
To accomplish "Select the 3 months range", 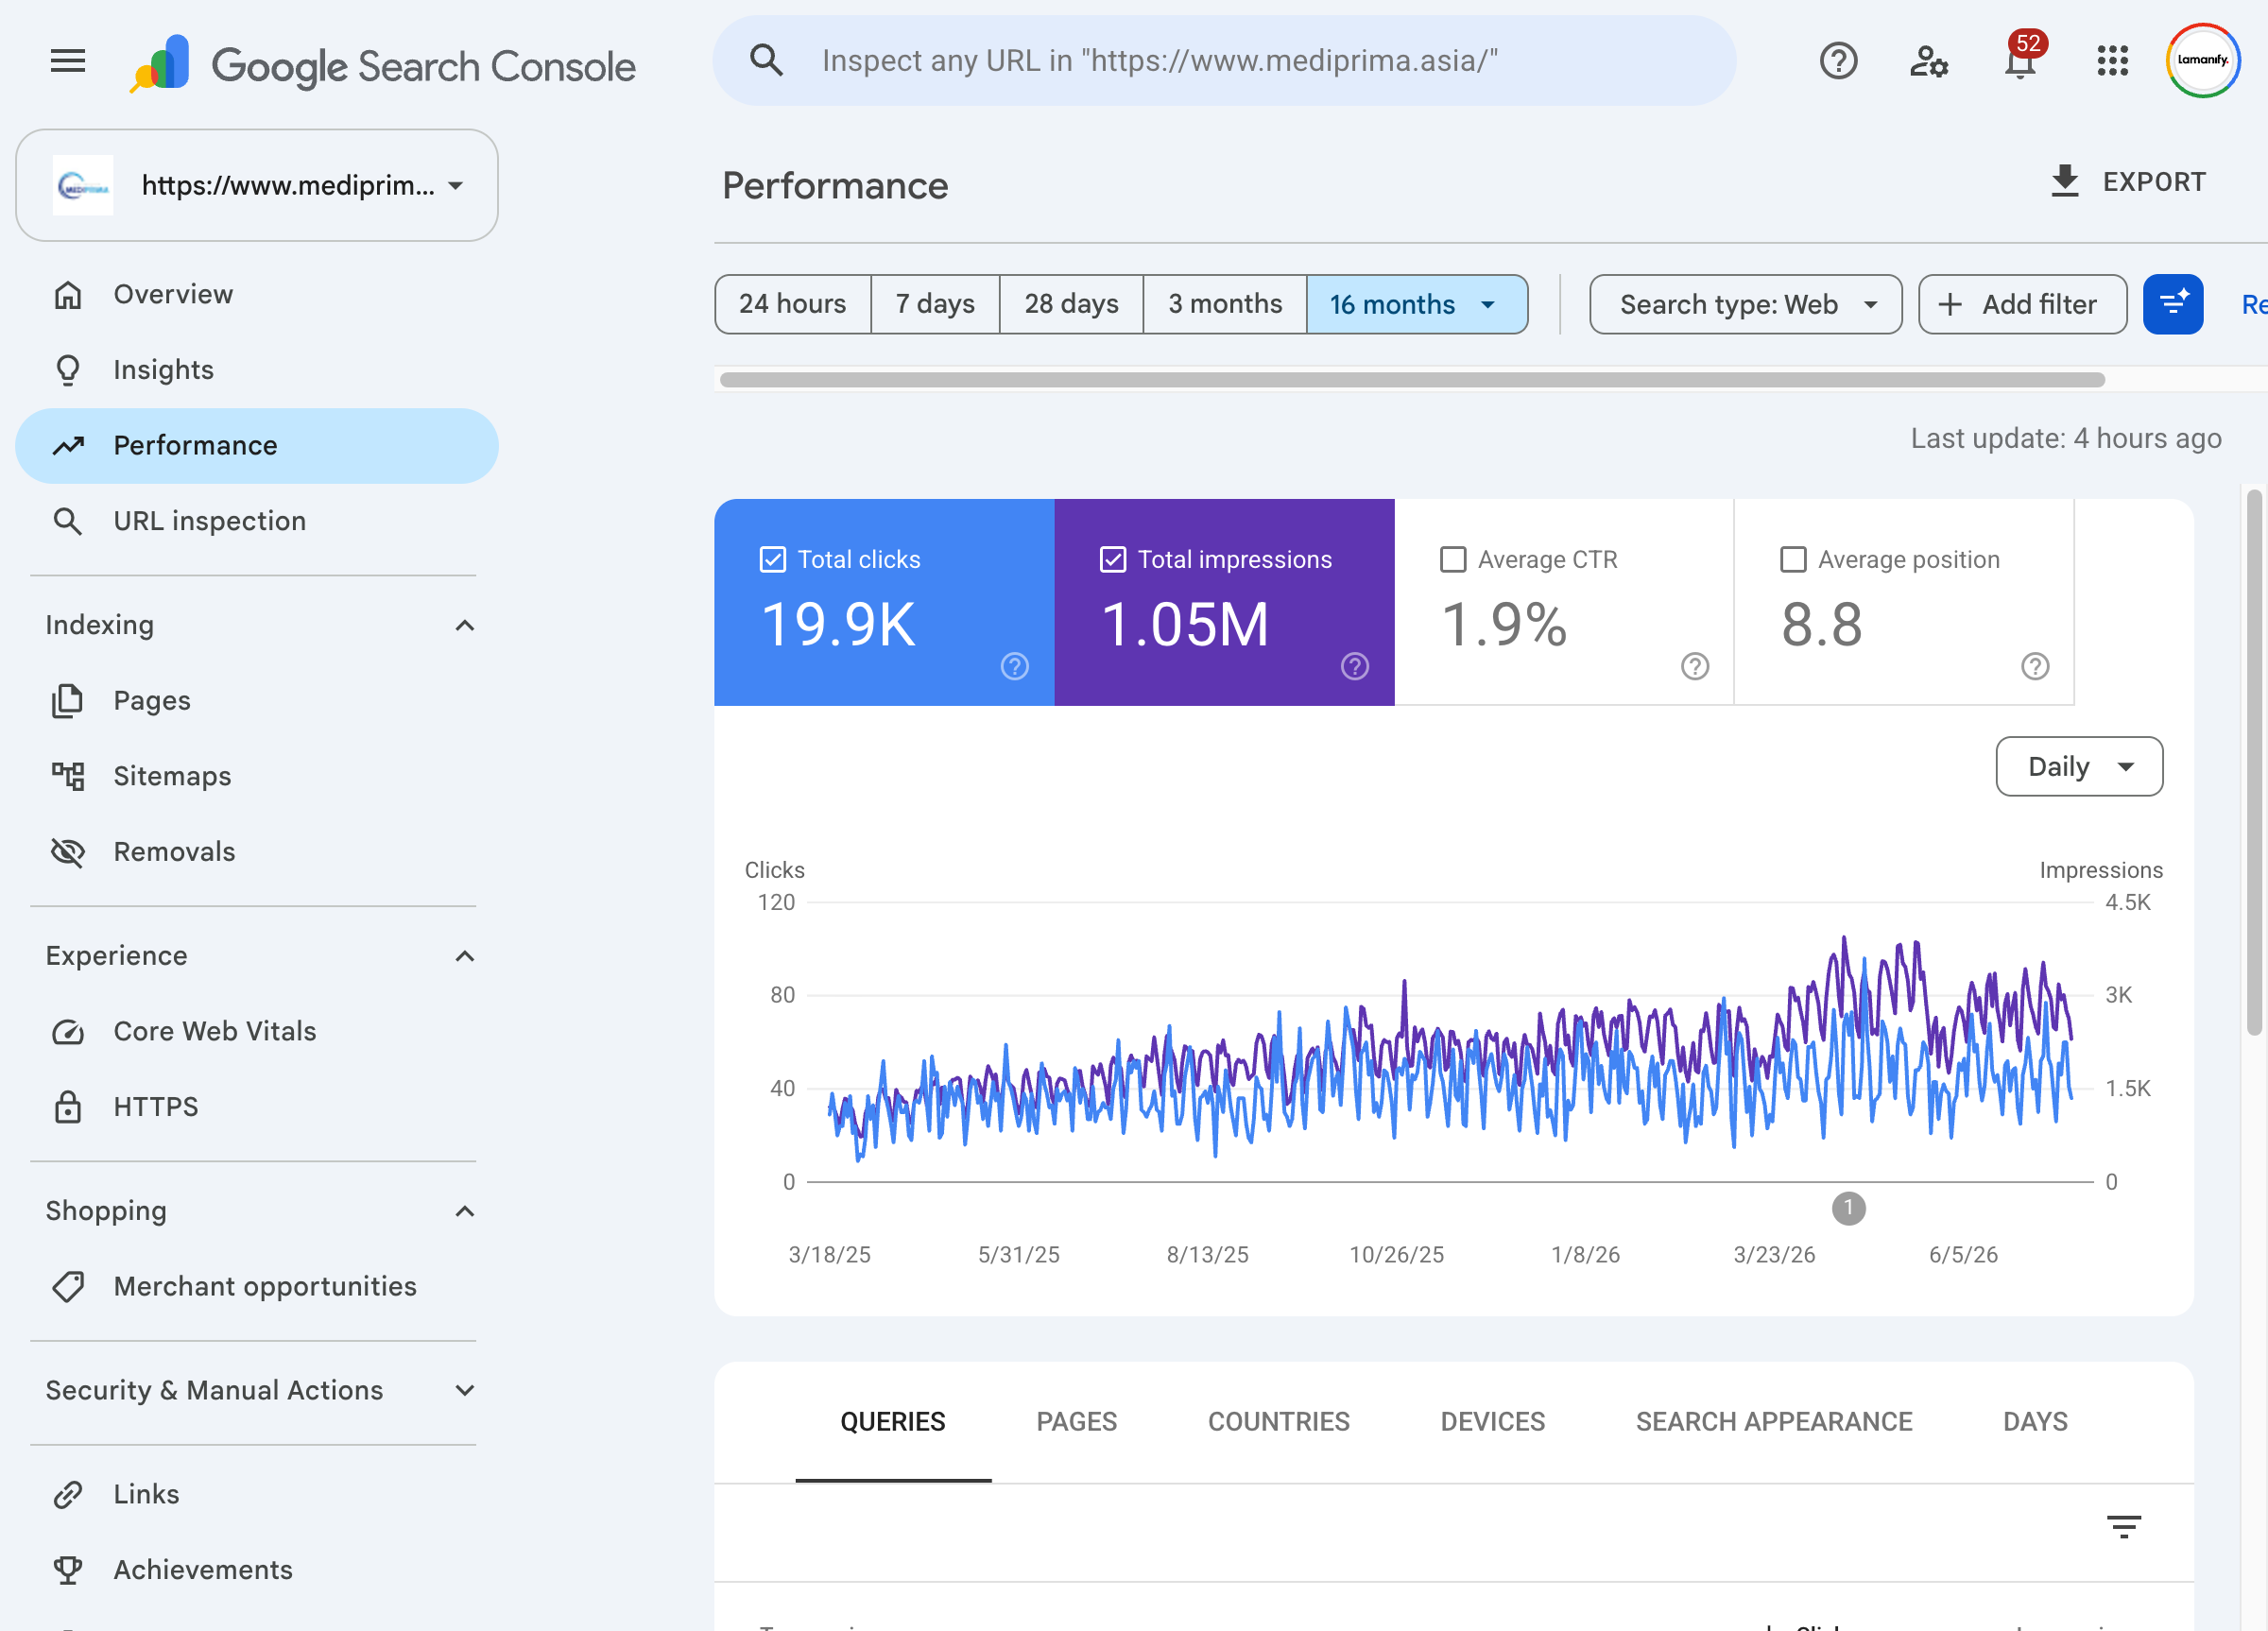I will (1225, 304).
